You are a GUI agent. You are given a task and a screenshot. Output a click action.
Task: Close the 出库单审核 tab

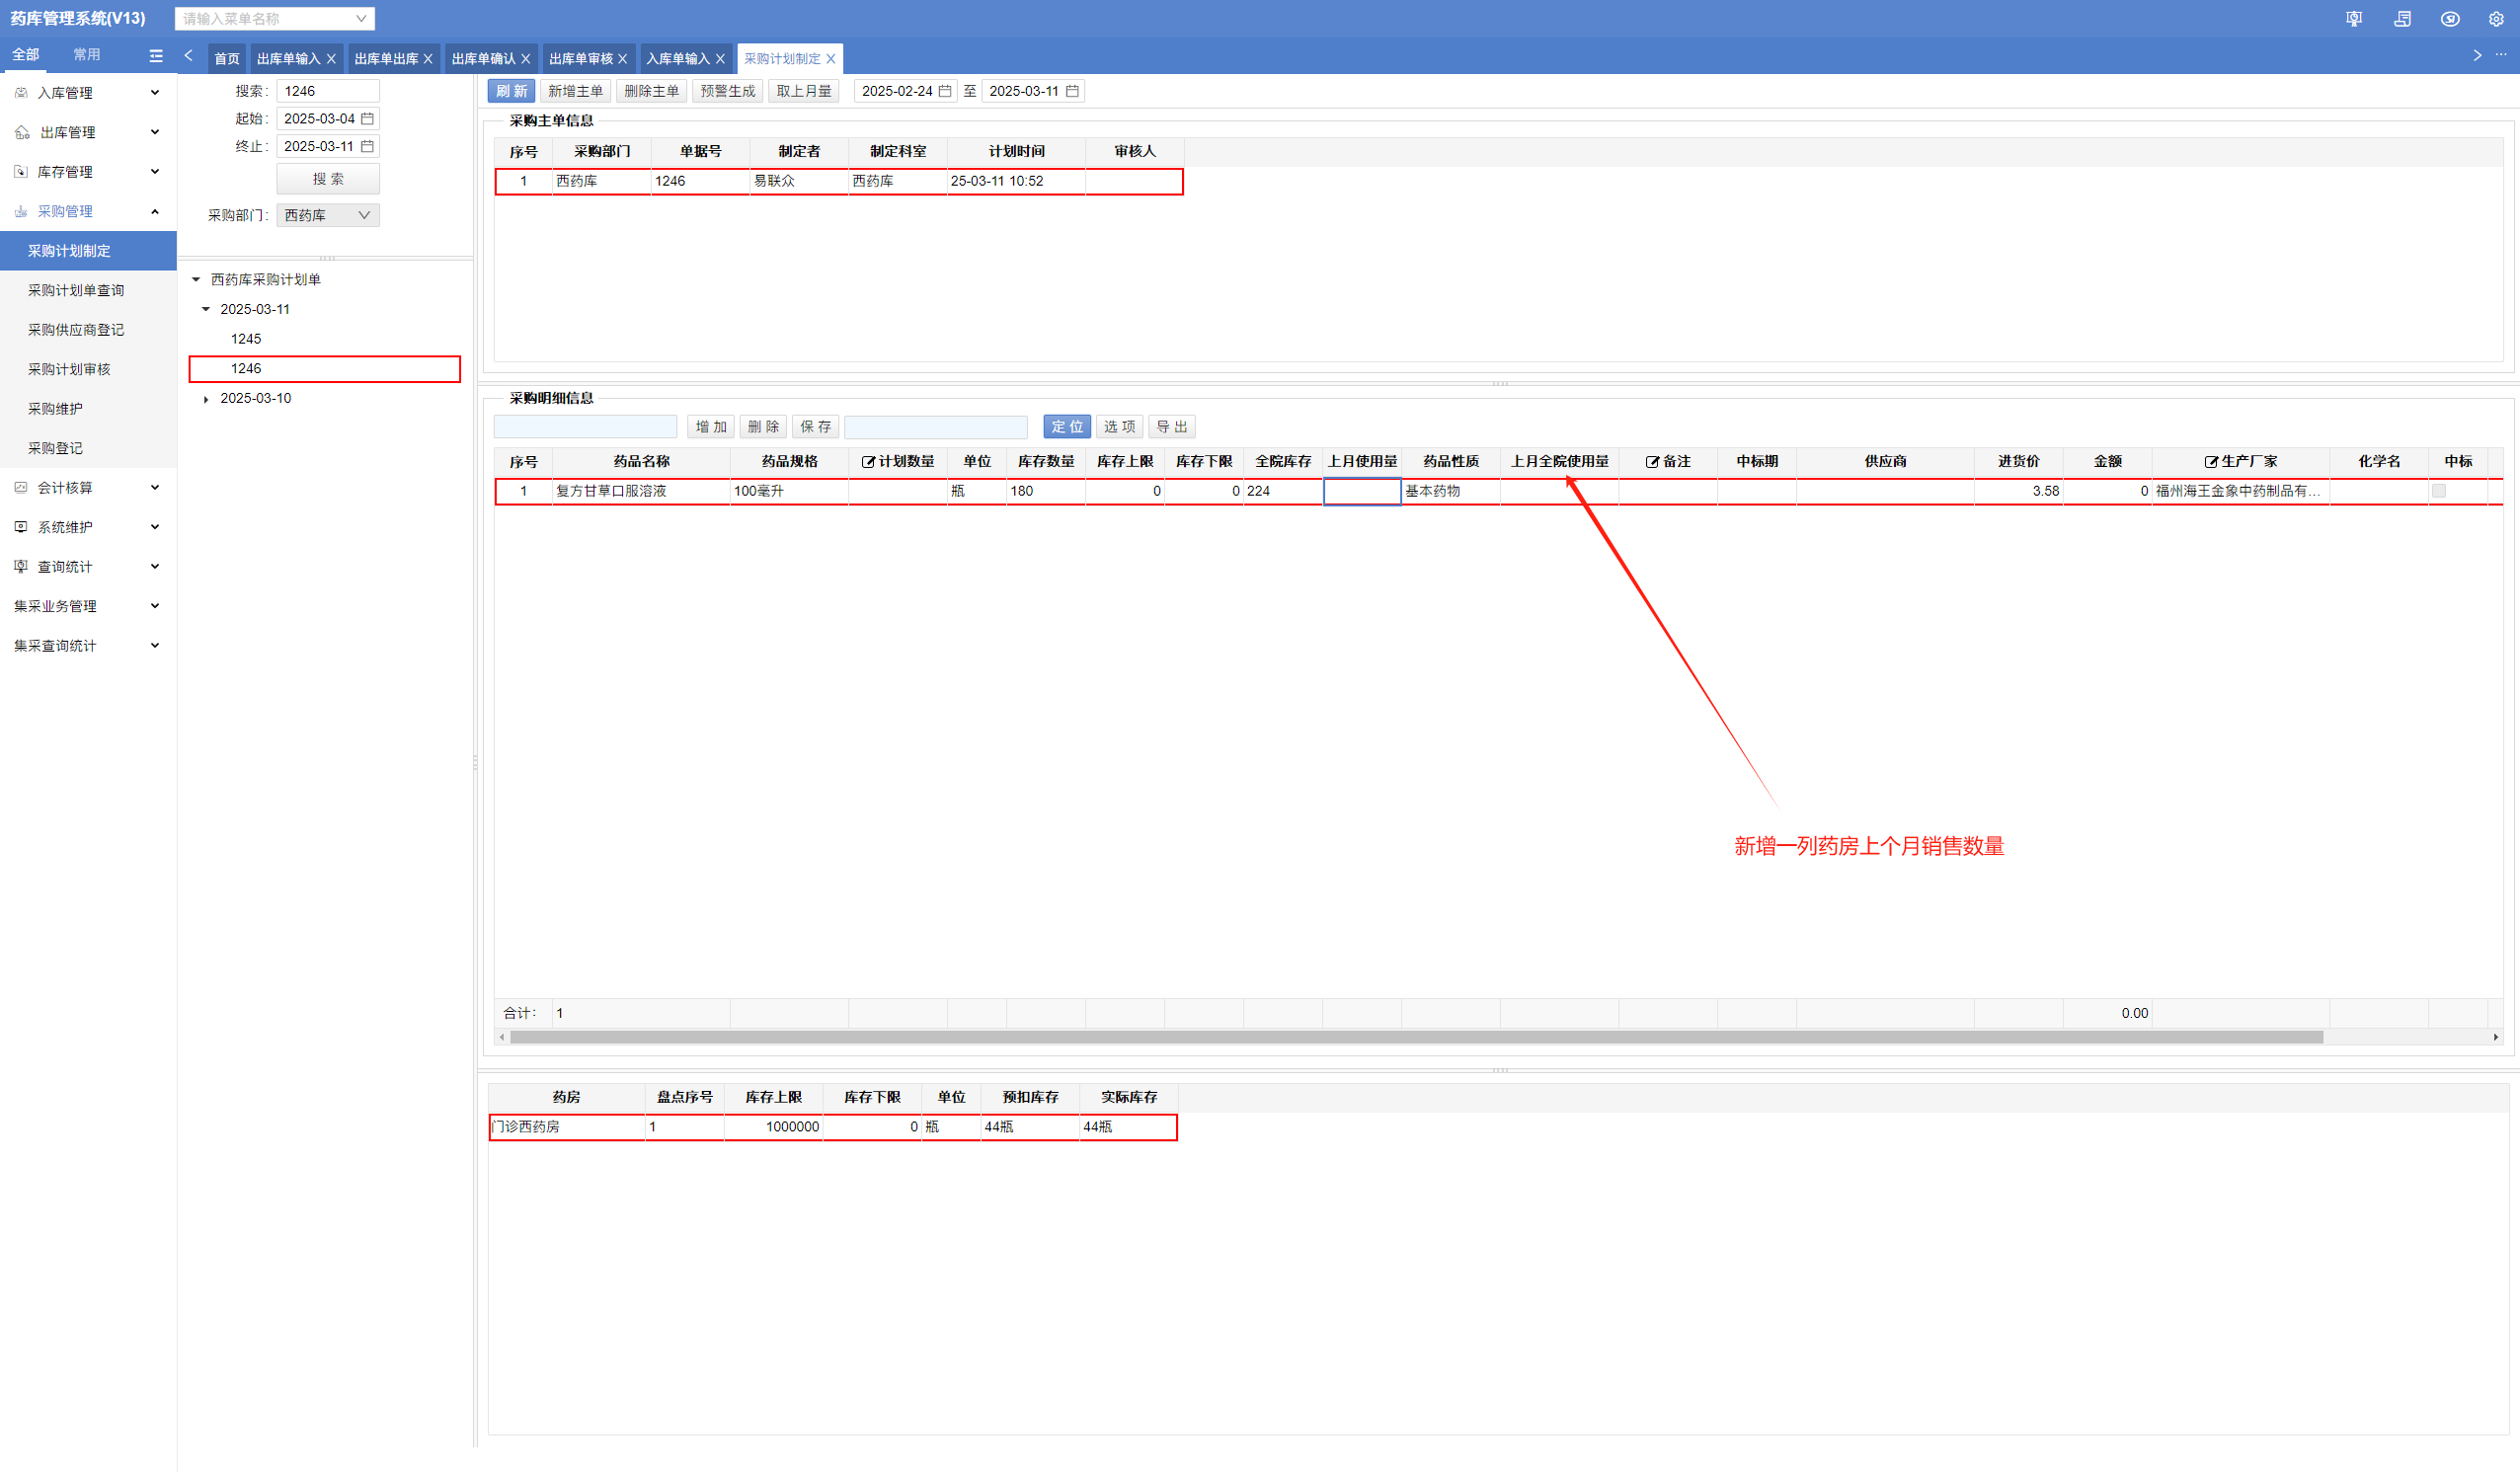pyautogui.click(x=623, y=59)
